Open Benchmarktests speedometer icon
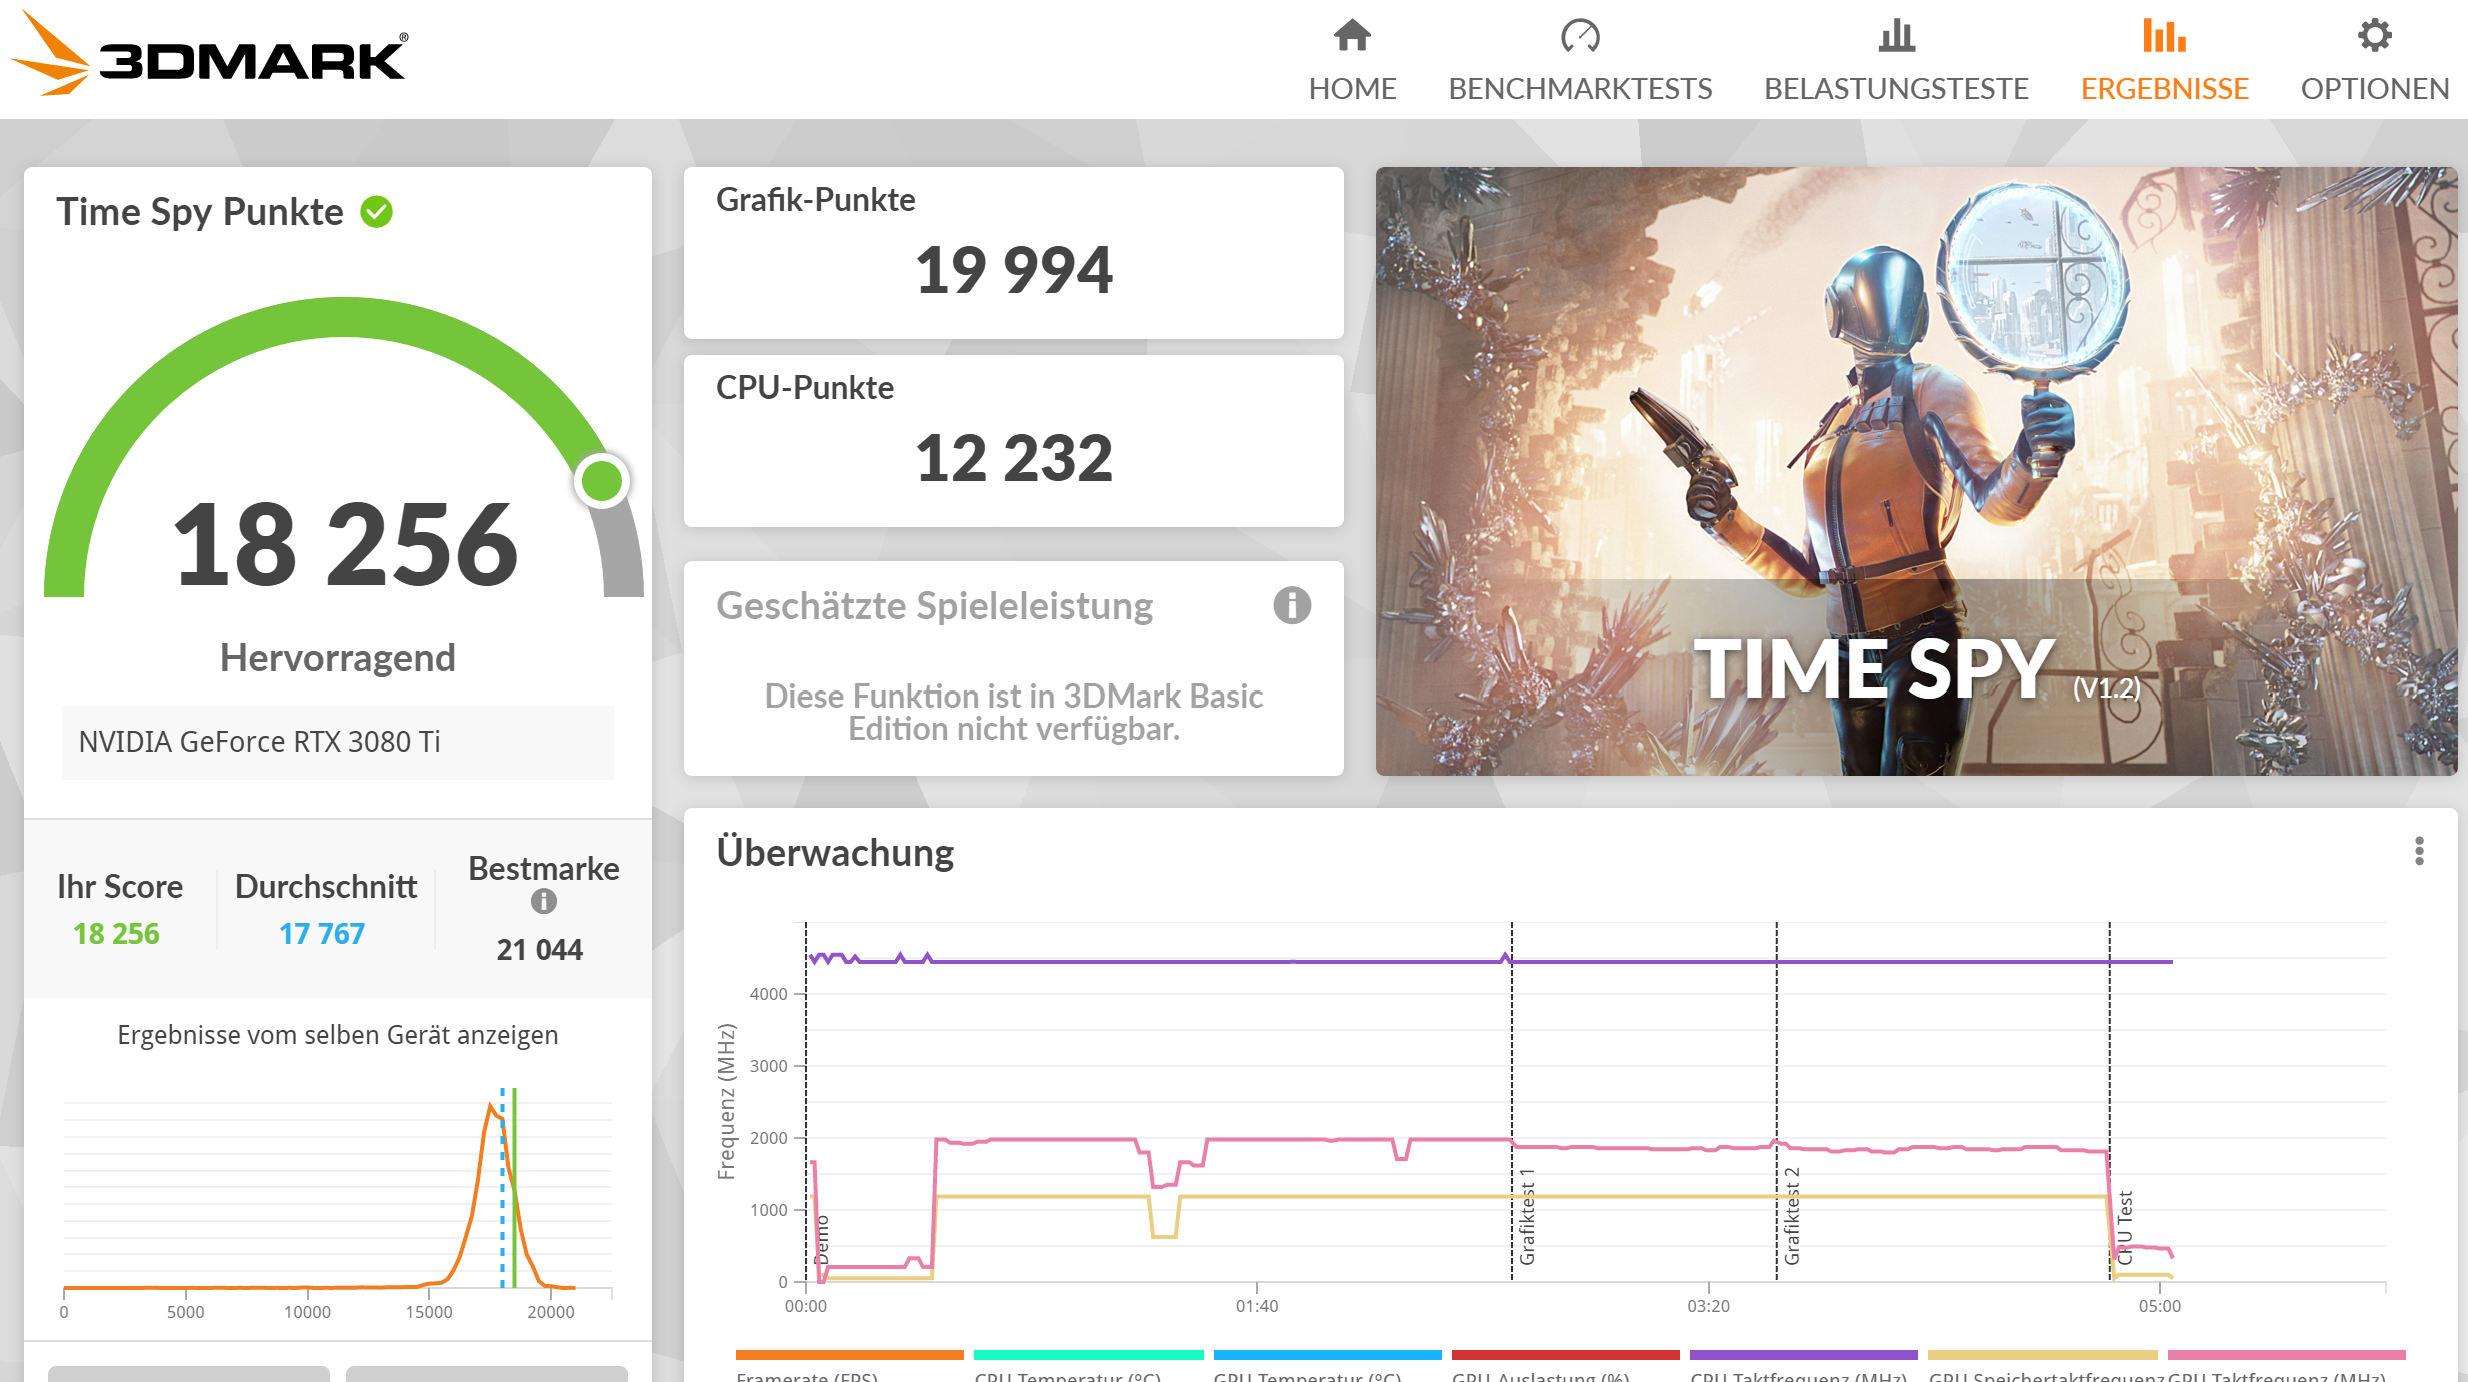 (1579, 37)
